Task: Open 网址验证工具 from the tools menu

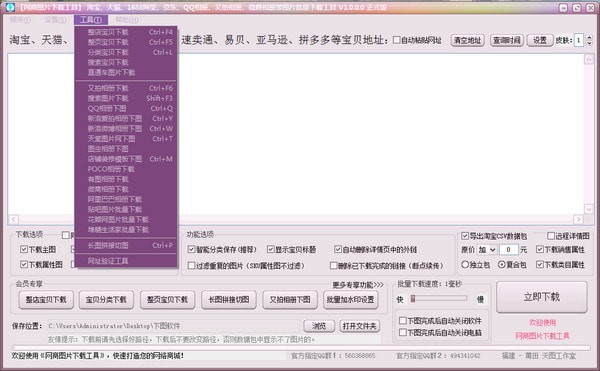Action: 126,261
